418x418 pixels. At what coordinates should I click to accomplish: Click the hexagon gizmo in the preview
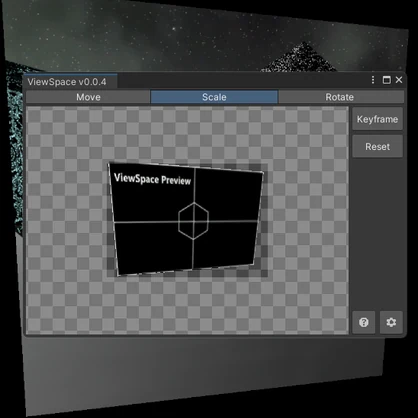point(193,221)
